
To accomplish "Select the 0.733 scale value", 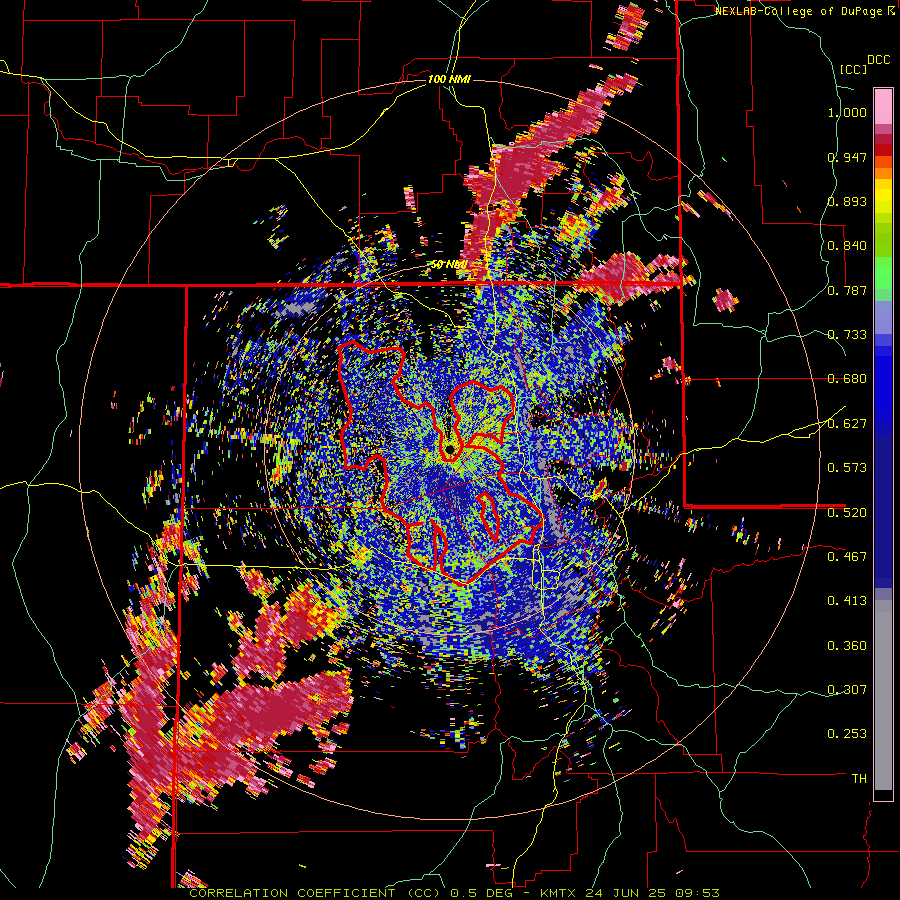I will point(847,335).
